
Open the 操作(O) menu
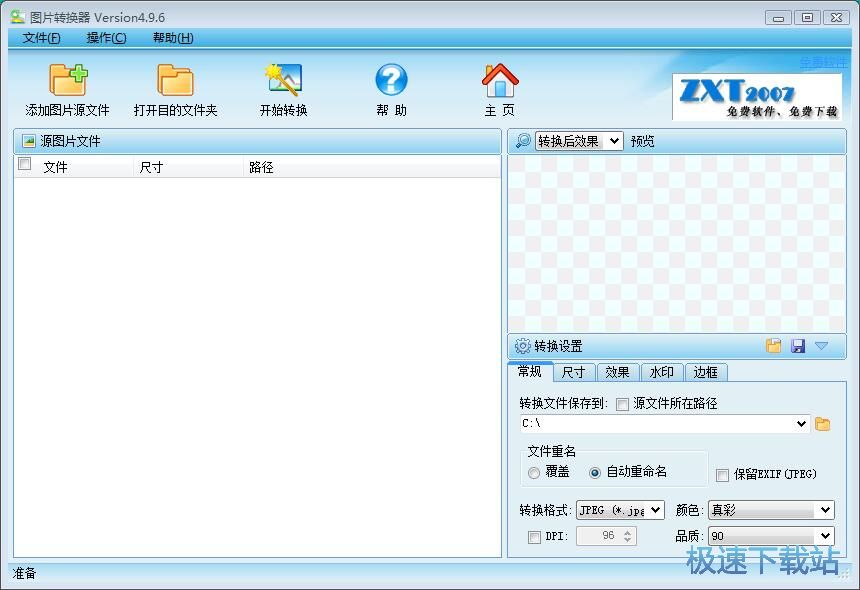click(105, 37)
